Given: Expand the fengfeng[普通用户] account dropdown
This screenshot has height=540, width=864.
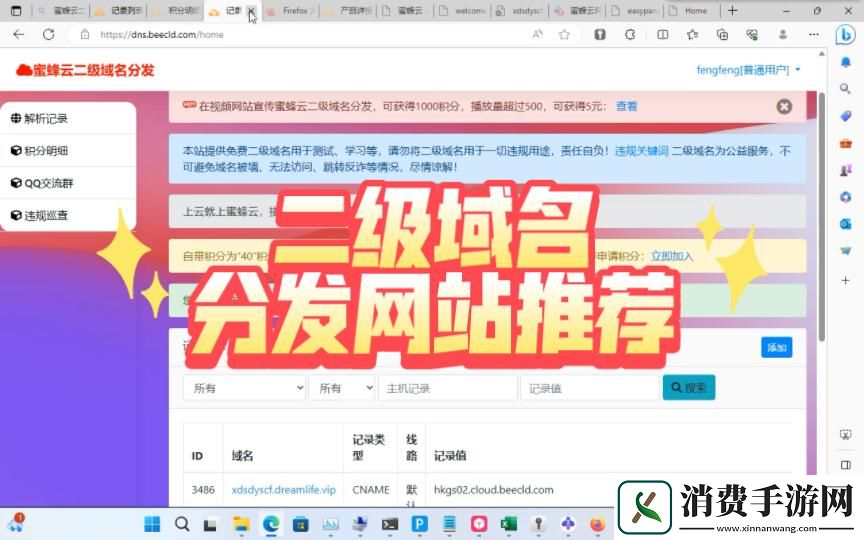Looking at the screenshot, I should click(x=748, y=70).
